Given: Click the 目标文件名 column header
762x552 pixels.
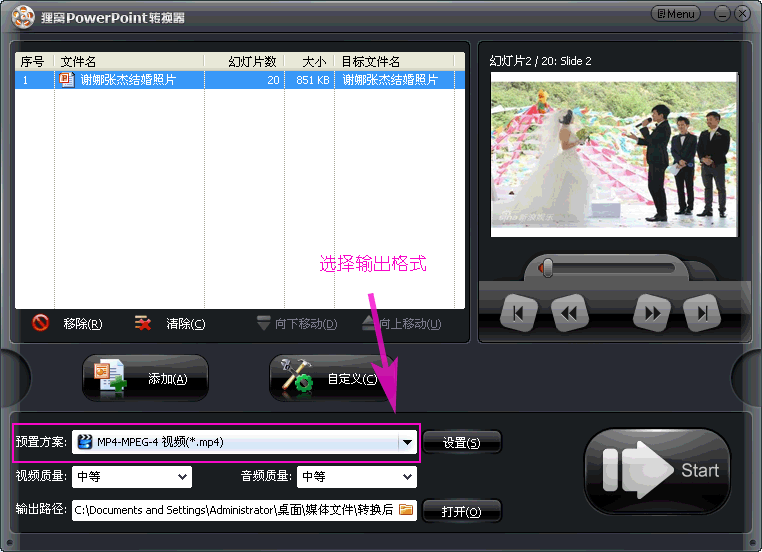Looking at the screenshot, I should tap(394, 61).
